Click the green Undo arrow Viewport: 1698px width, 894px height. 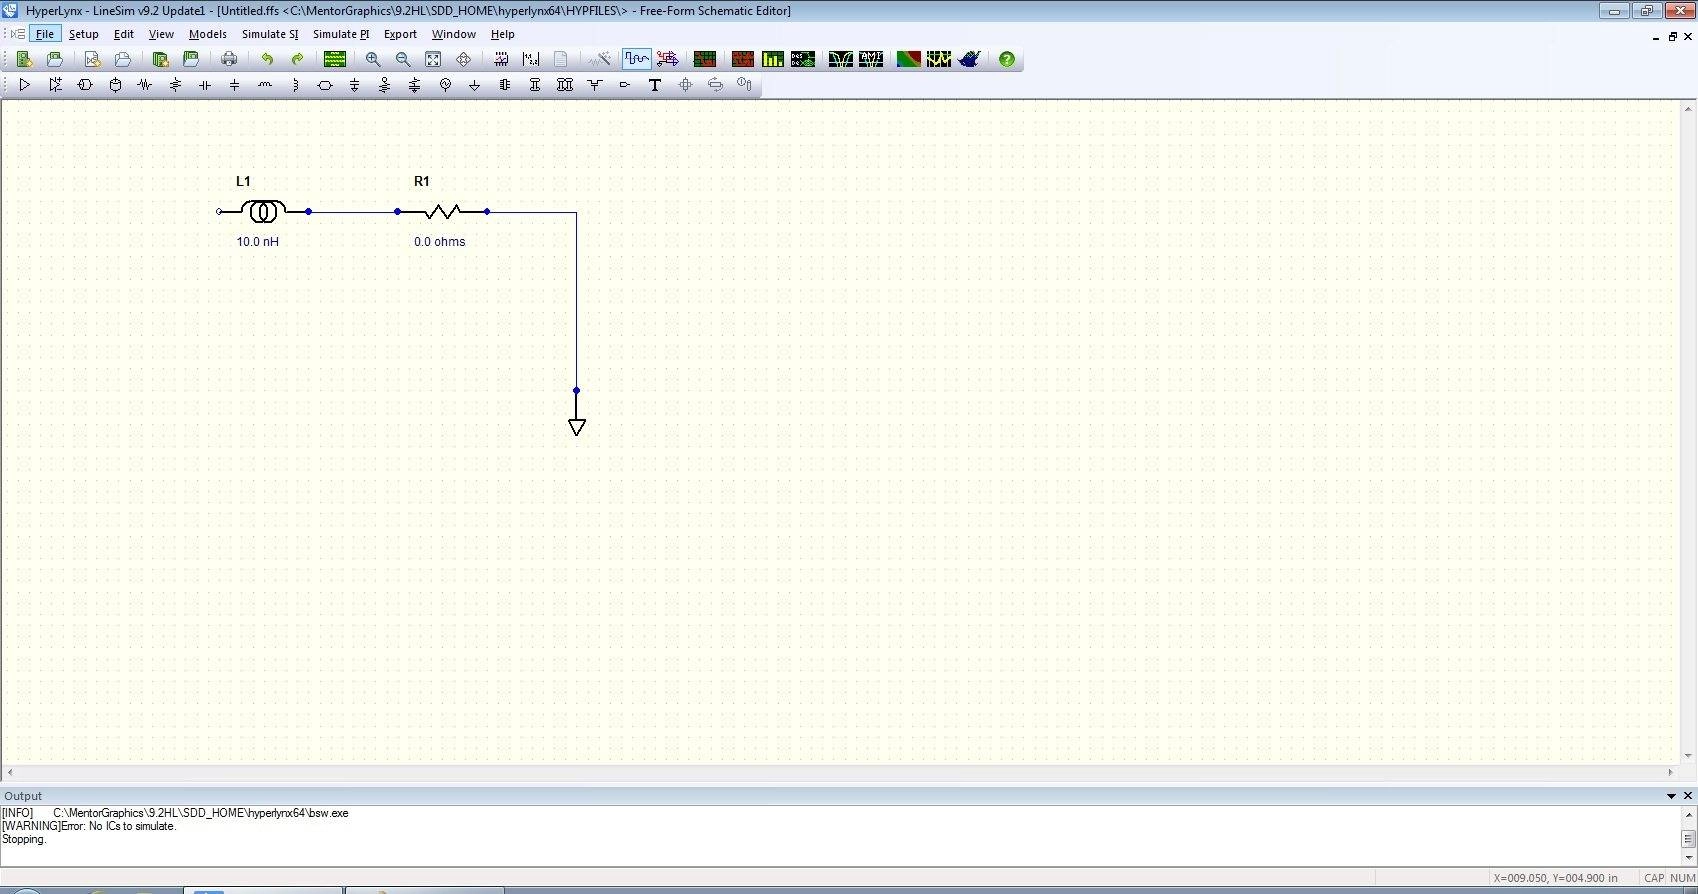[x=267, y=59]
